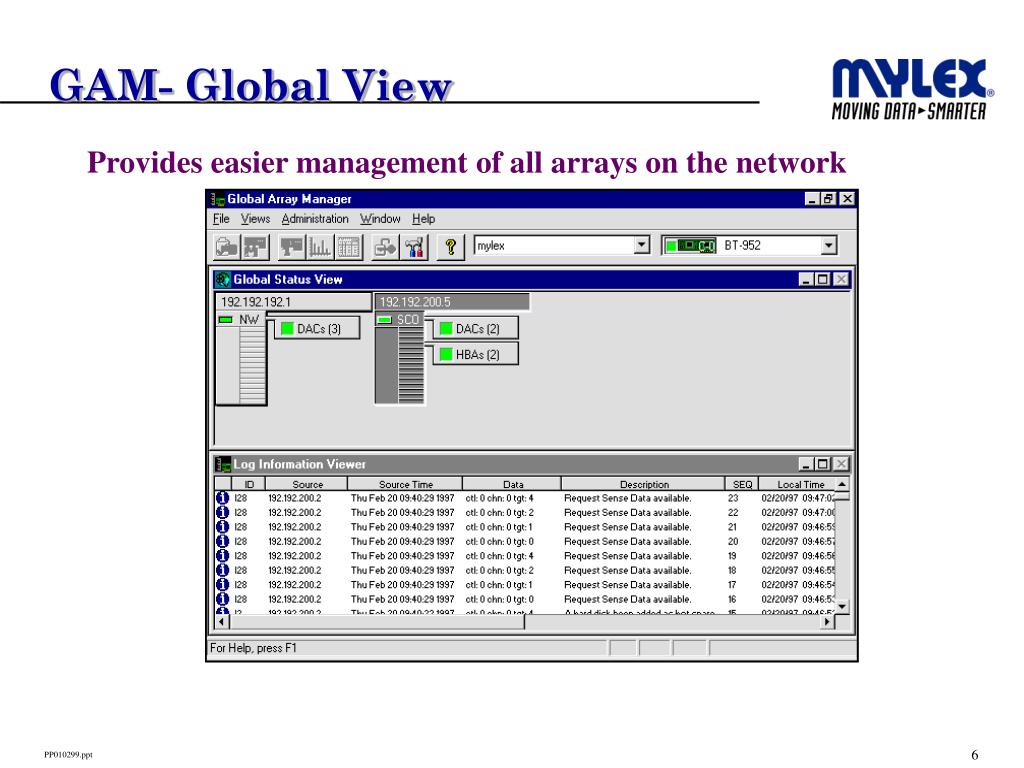Click the info icon on SEQ 16 row
The height and width of the screenshot is (768, 1024).
pos(223,598)
